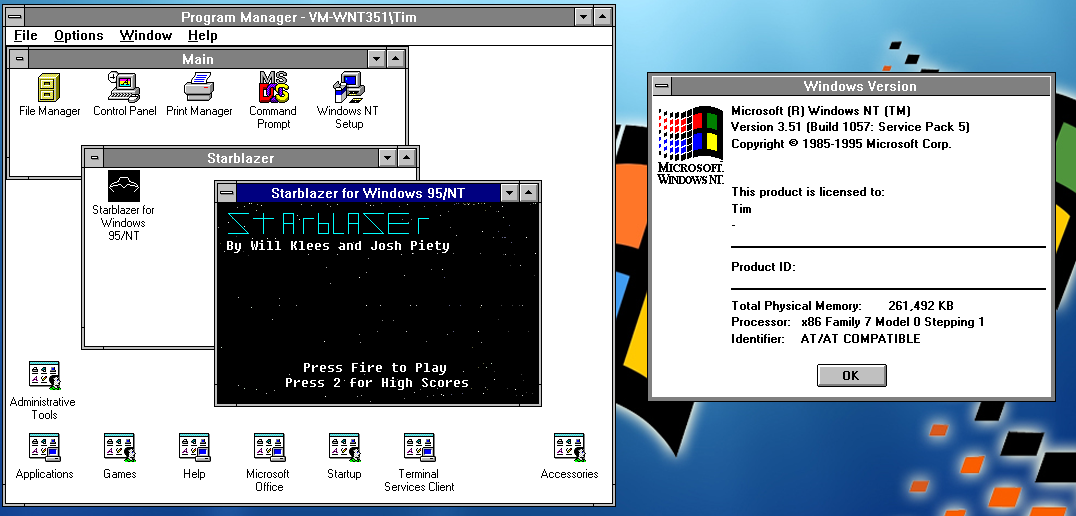Open the Control Panel icon

tap(124, 88)
